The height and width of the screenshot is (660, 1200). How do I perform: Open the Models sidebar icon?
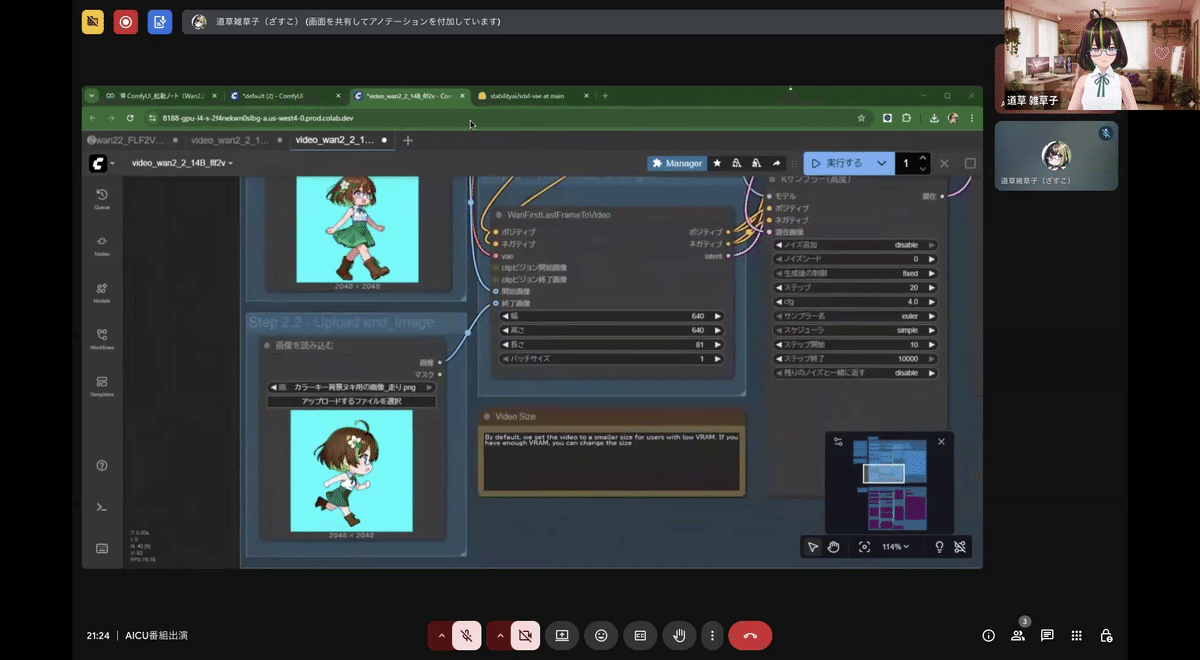click(x=102, y=291)
